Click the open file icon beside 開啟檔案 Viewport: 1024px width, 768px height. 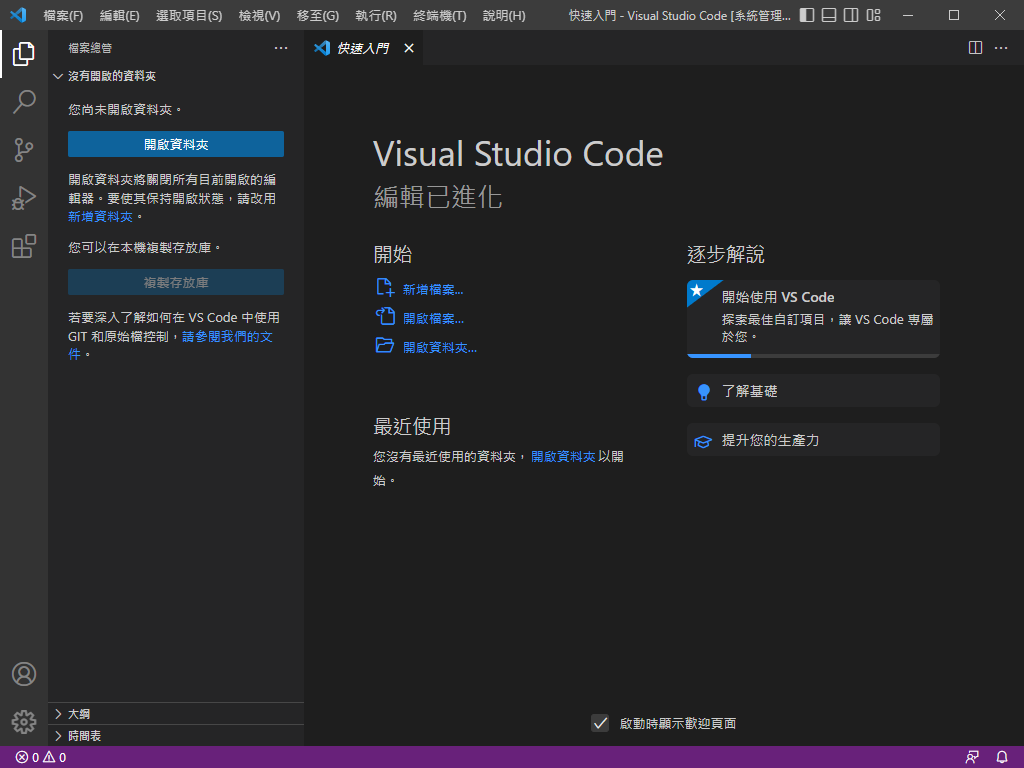(385, 316)
